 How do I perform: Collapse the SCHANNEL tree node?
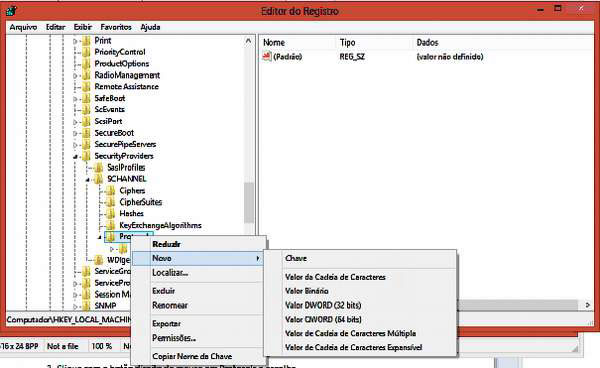pos(87,179)
